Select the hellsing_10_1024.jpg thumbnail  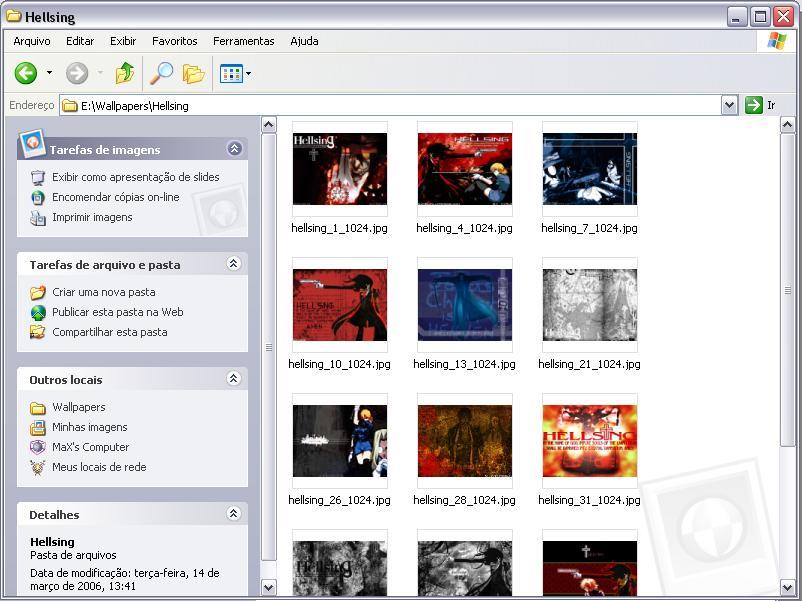pos(340,305)
